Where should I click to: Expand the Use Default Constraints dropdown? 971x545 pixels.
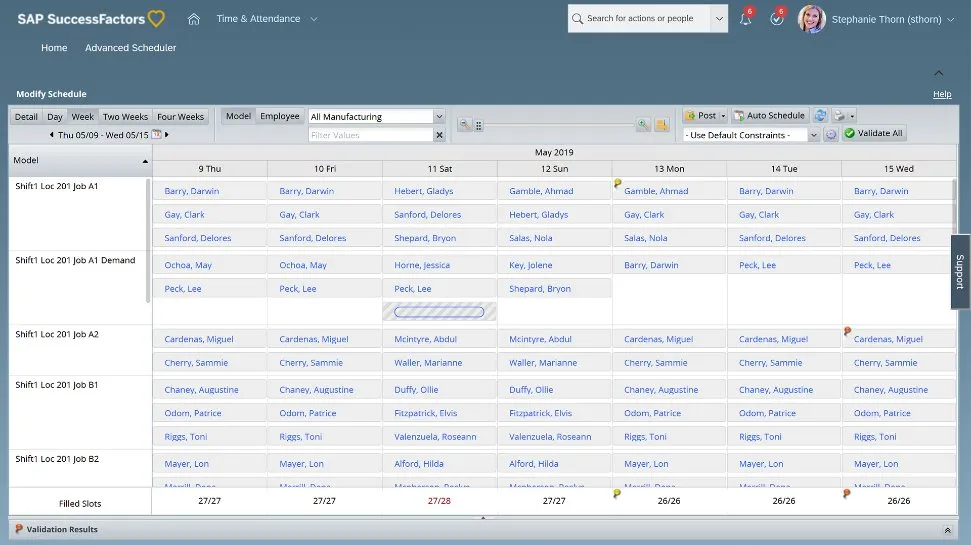tap(813, 135)
